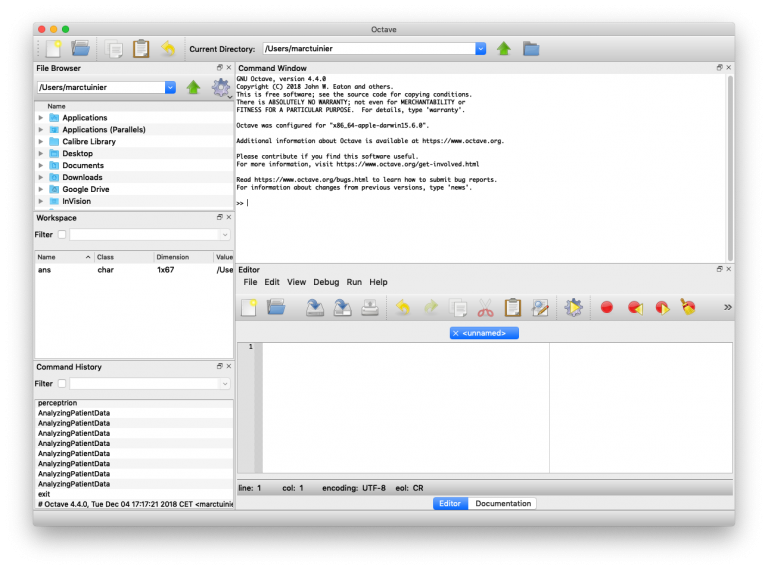Open the Editor Edit menu
The image size is (768, 570).
coord(272,282)
